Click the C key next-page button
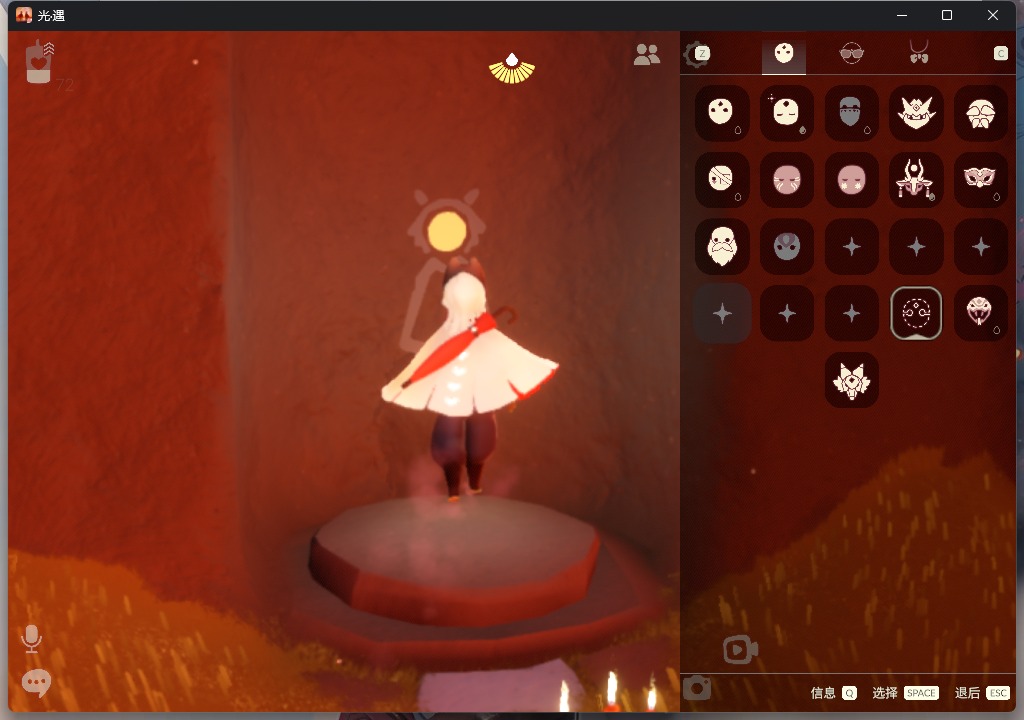This screenshot has width=1024, height=720. pos(1000,54)
